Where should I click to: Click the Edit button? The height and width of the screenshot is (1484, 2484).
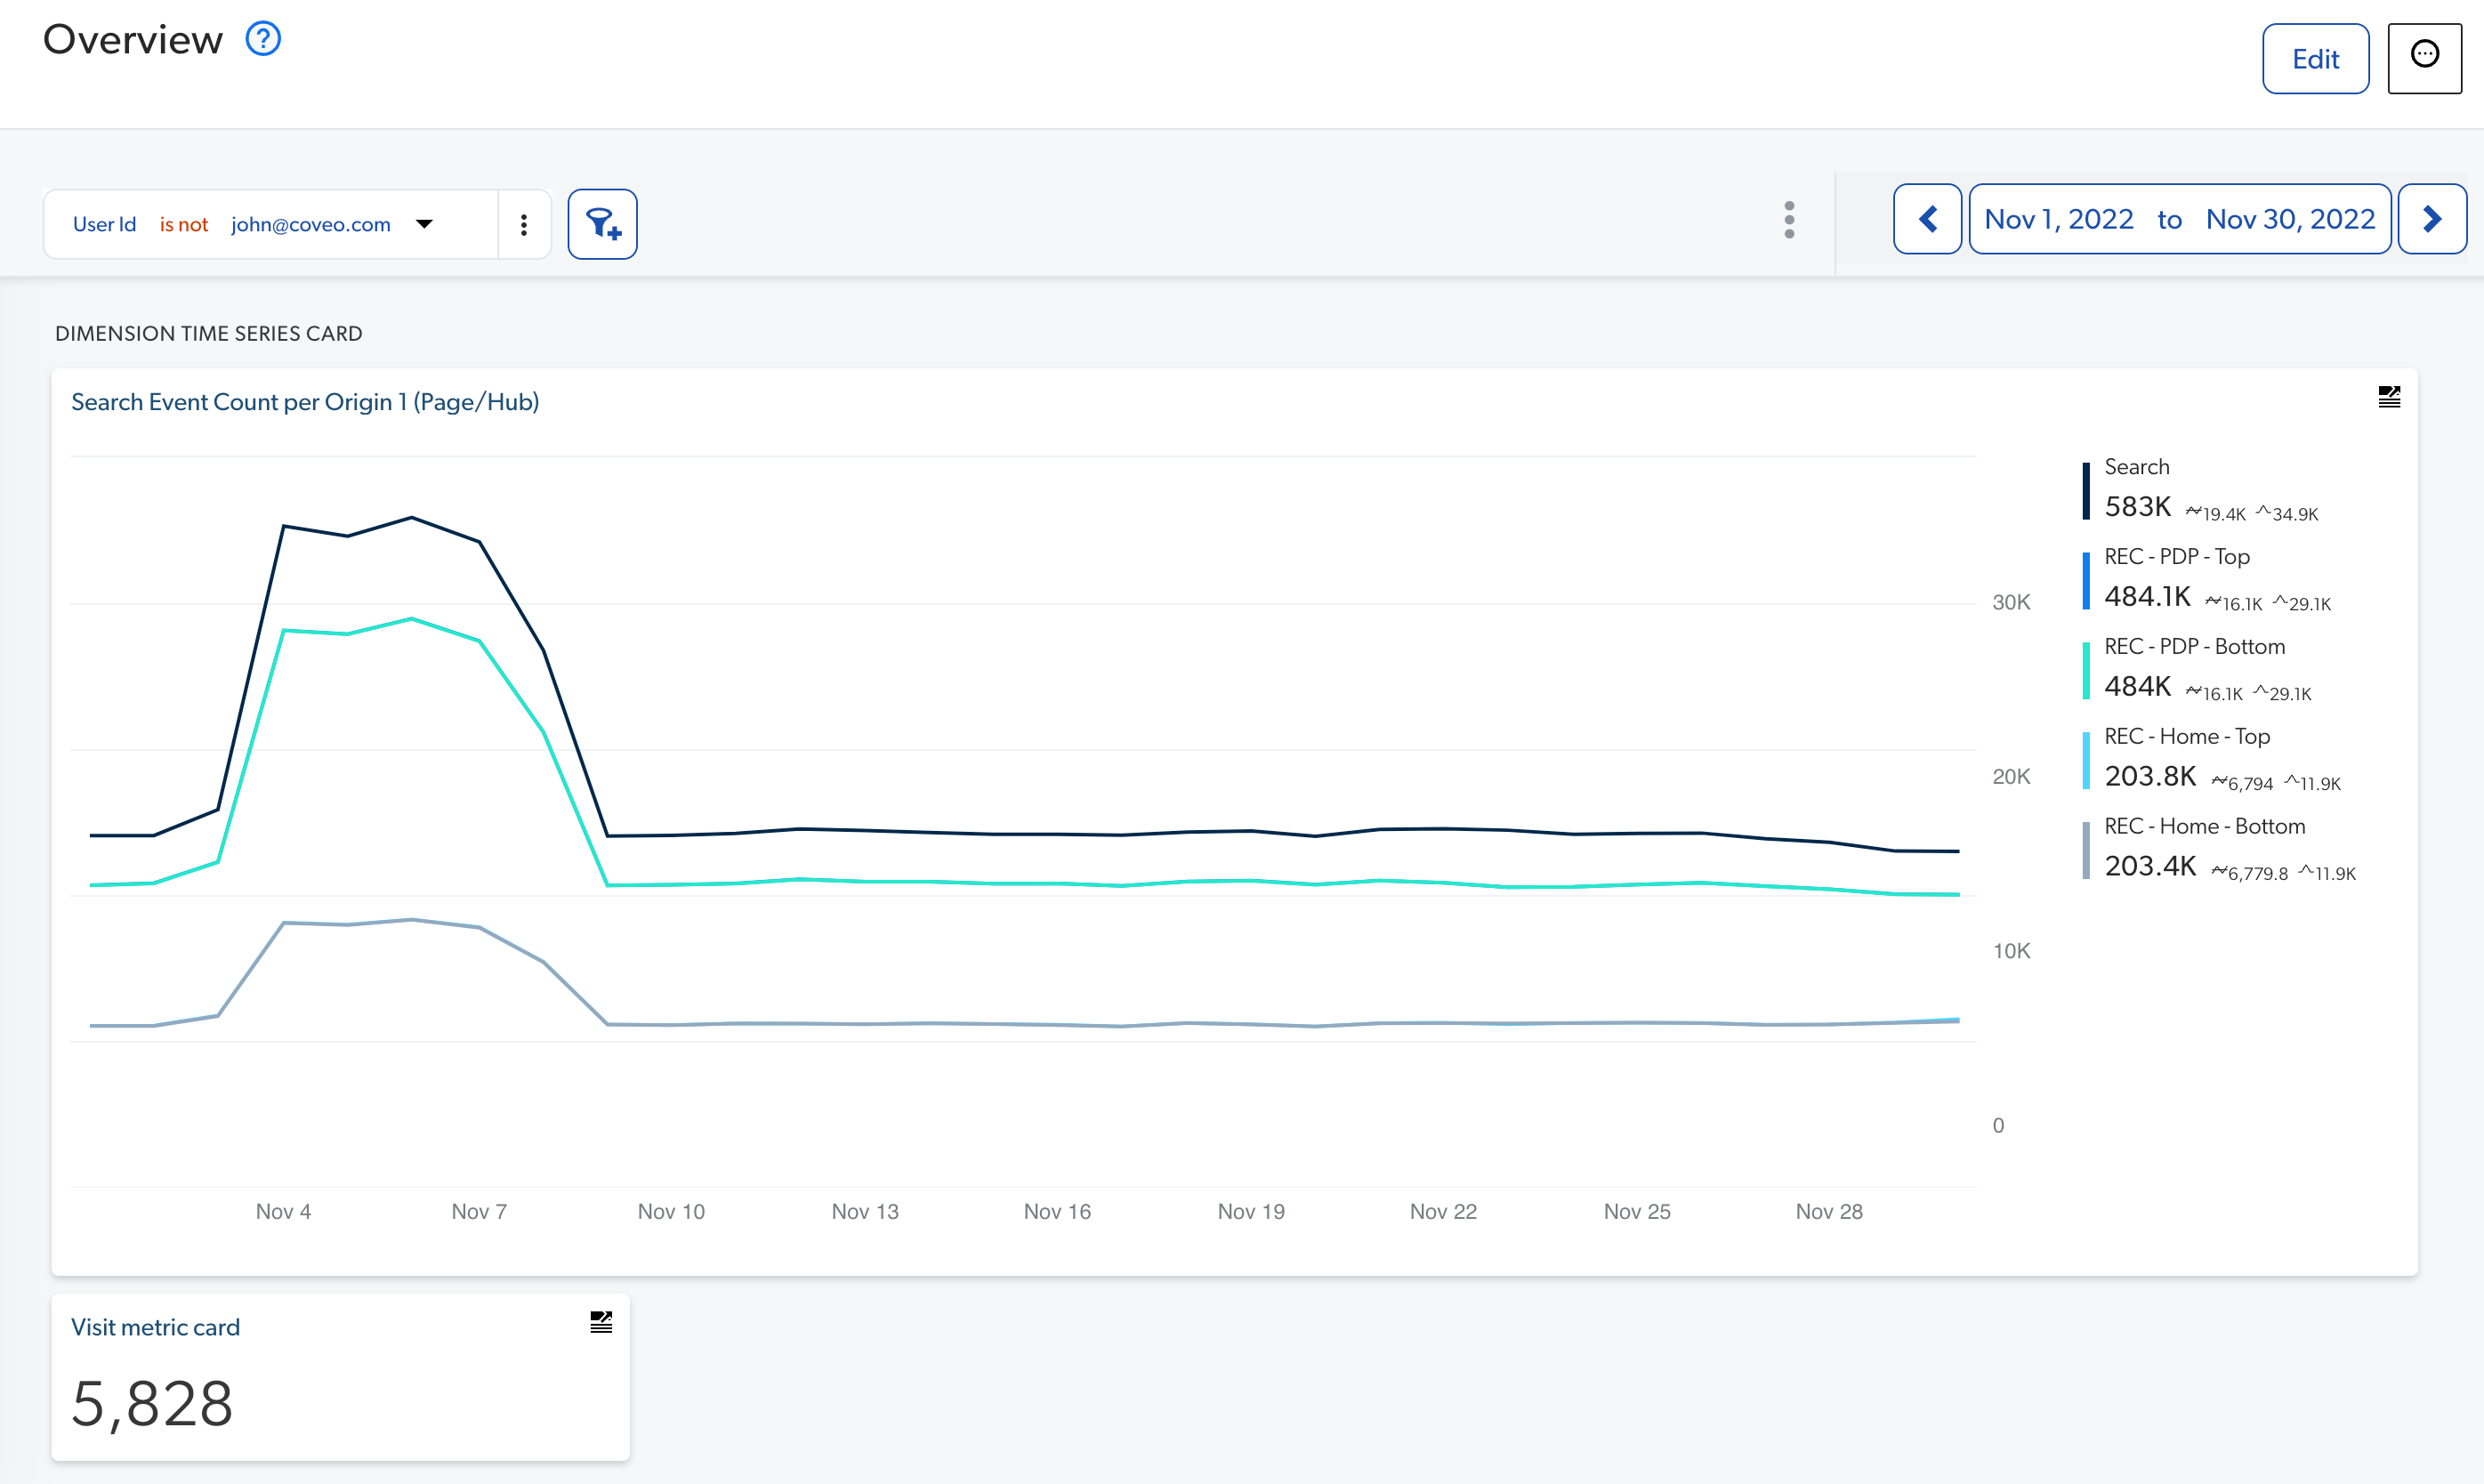tap(2316, 58)
